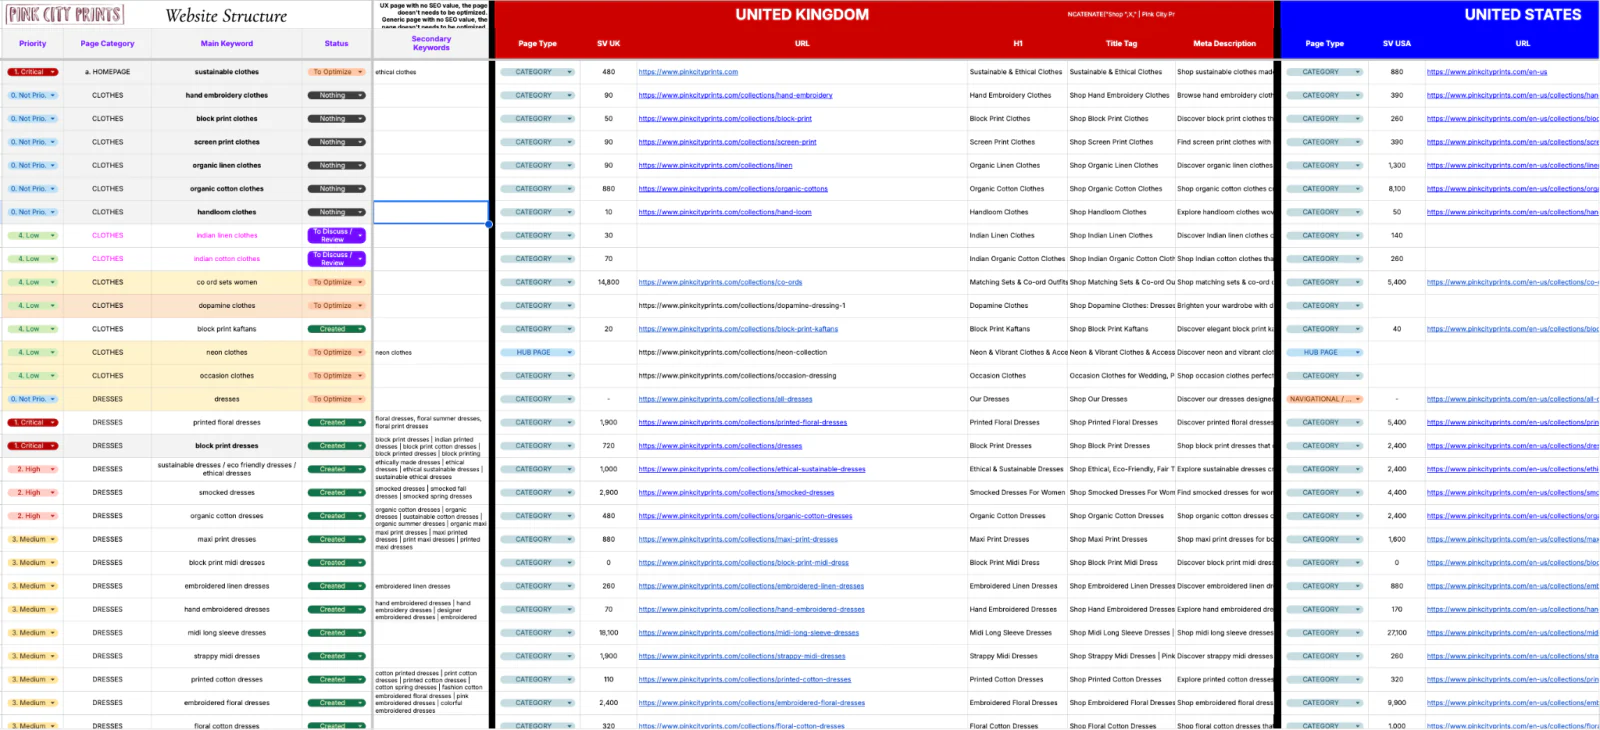The height and width of the screenshot is (730, 1600).
Task: Select the SV USA value 27,100
Action: click(1397, 633)
